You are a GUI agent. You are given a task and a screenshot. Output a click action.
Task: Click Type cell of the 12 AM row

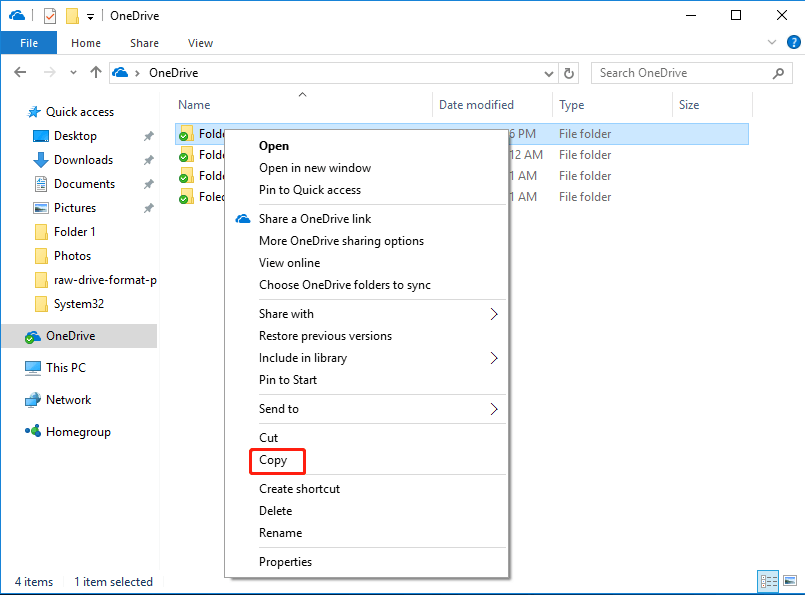pyautogui.click(x=585, y=155)
